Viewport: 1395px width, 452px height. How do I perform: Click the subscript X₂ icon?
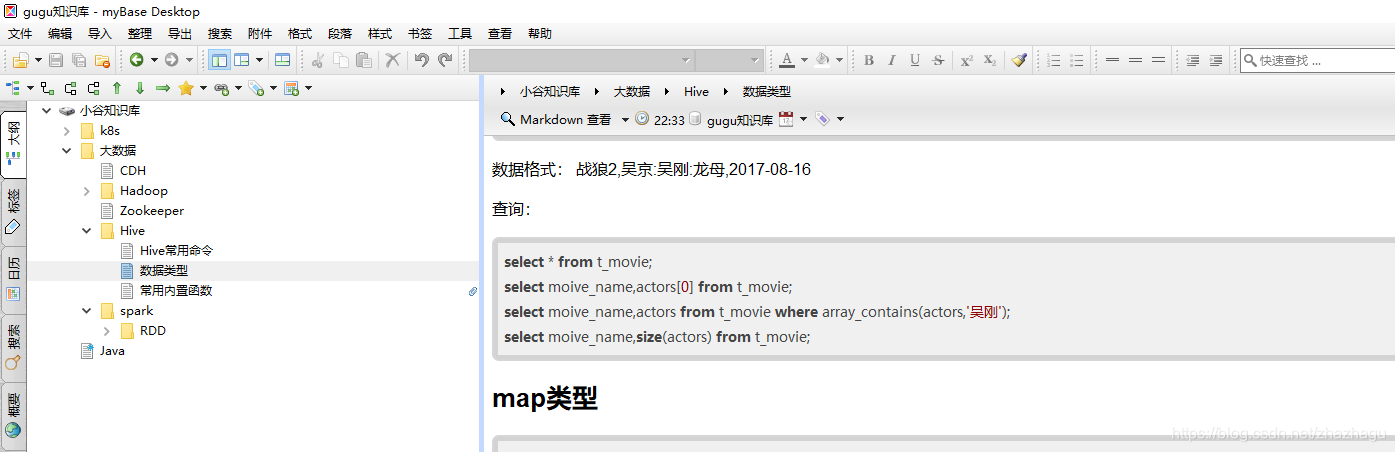click(989, 60)
